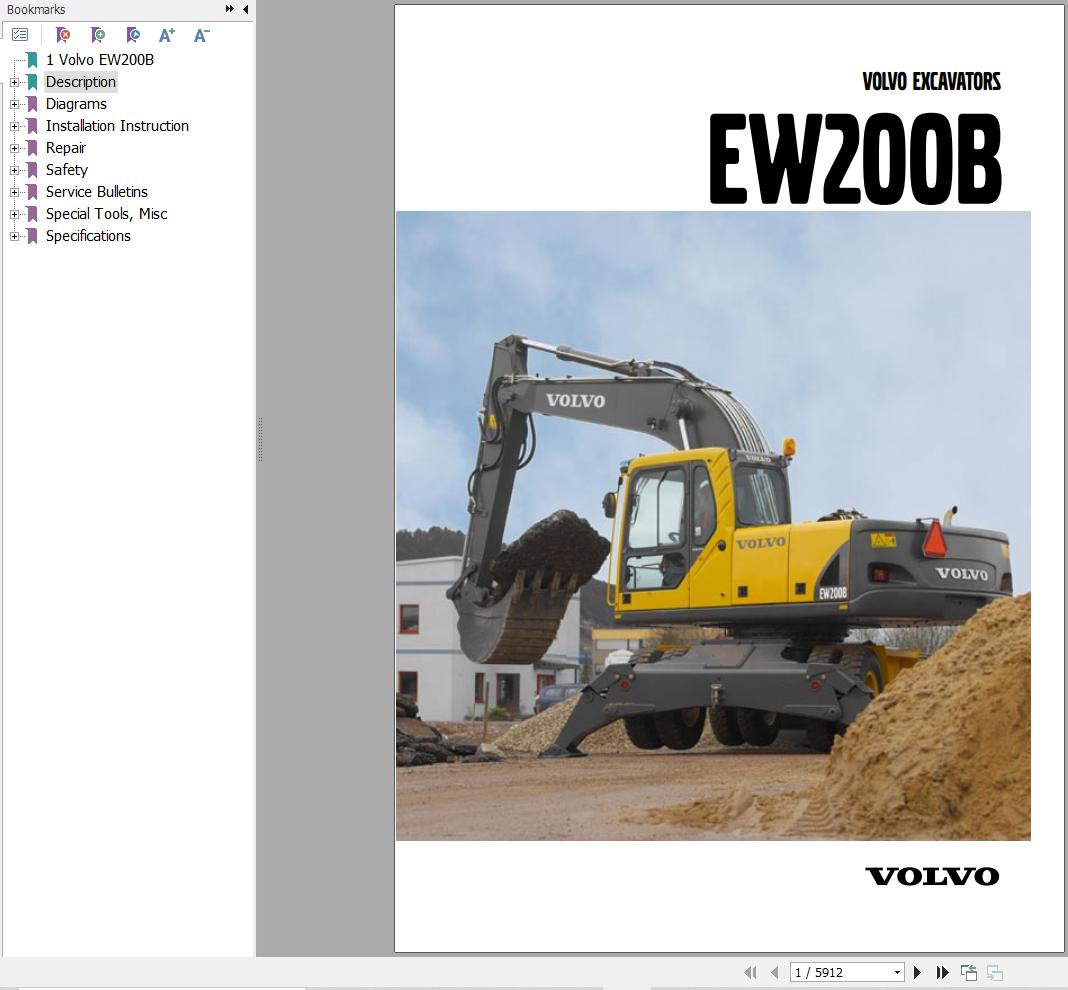This screenshot has width=1068, height=990.
Task: Go to the next page
Action: [x=917, y=972]
